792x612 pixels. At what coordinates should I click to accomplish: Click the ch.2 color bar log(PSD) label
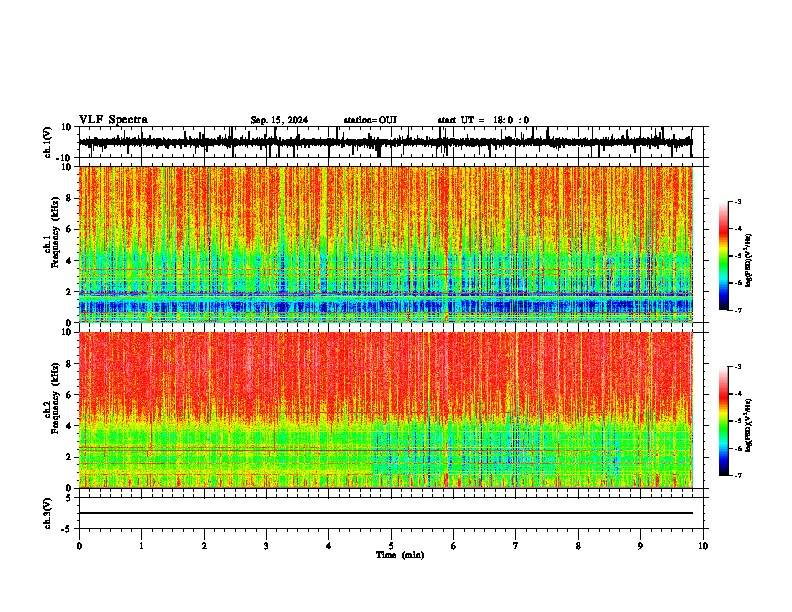click(748, 426)
